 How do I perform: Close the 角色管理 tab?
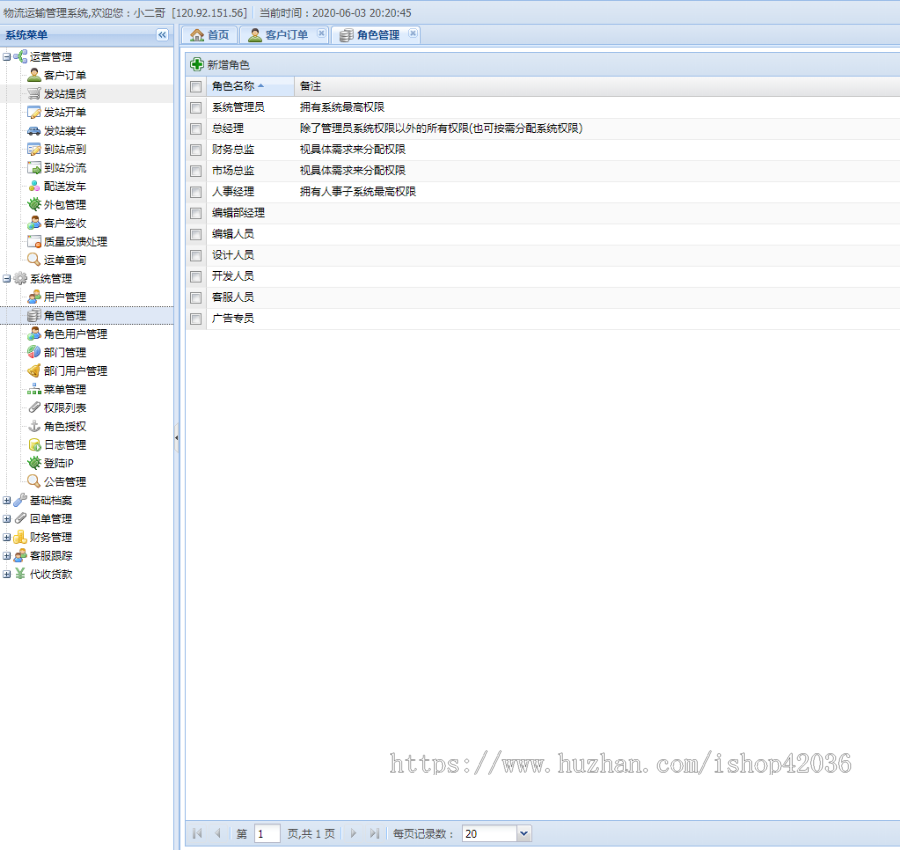(x=413, y=33)
